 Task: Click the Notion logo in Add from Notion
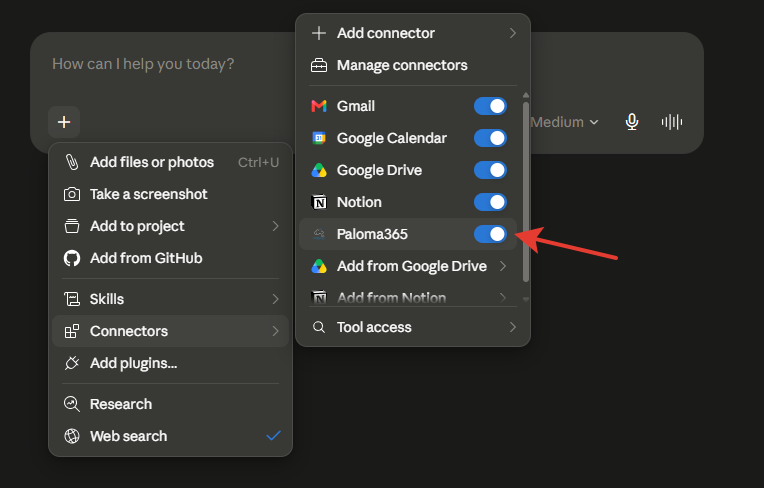click(x=319, y=298)
